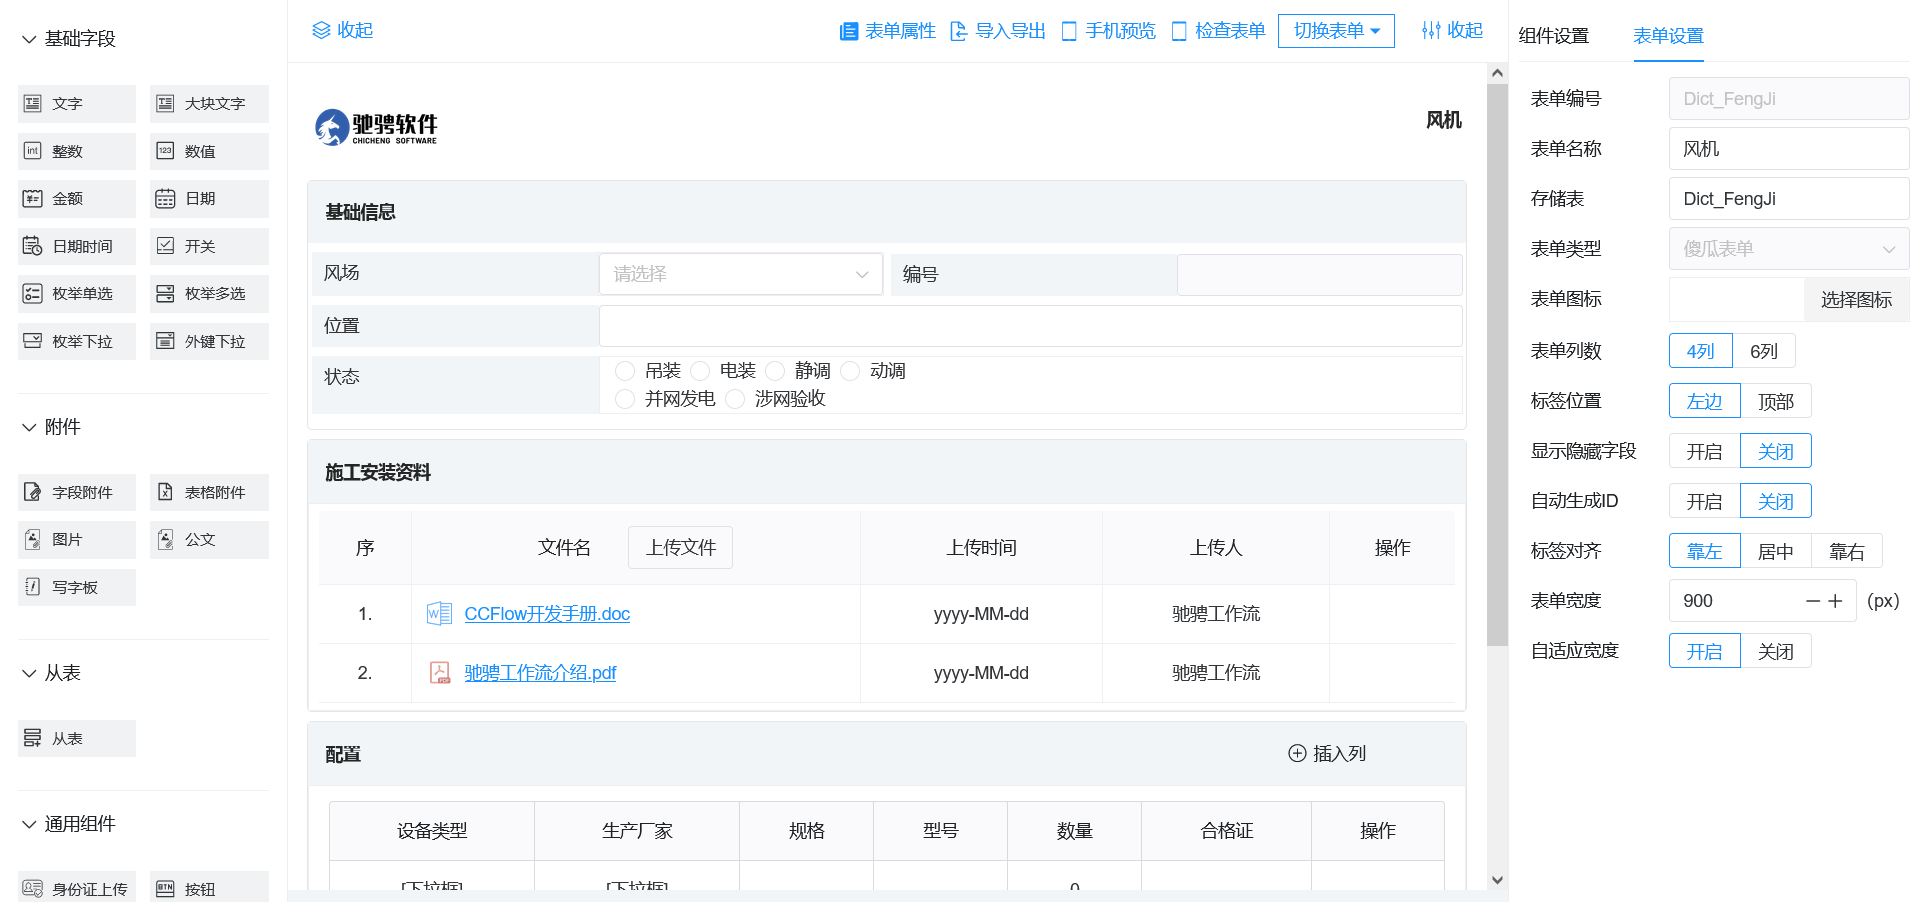Open the 切换表单 dropdown button
The height and width of the screenshot is (902, 1920).
tap(1335, 31)
